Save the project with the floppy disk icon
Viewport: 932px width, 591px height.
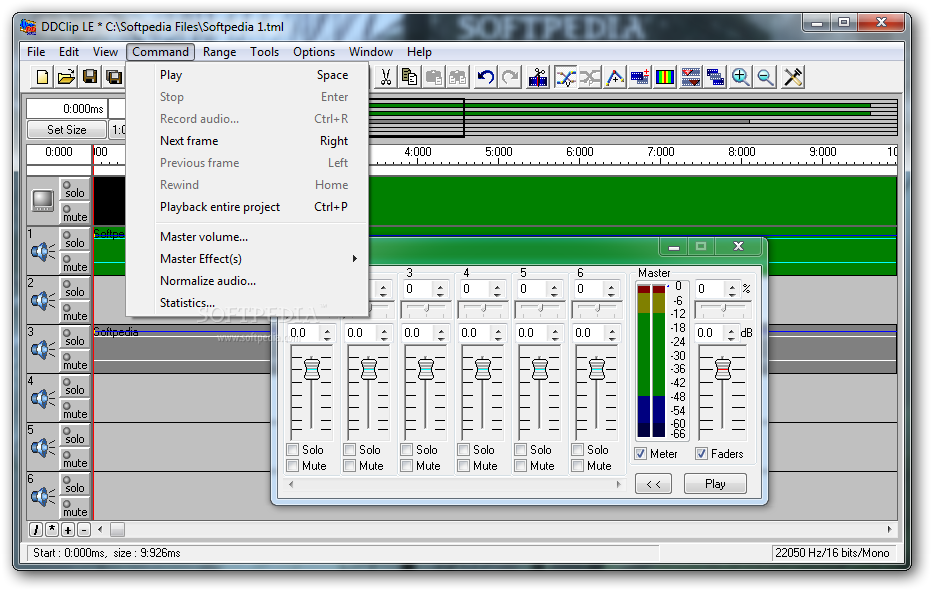tap(90, 77)
